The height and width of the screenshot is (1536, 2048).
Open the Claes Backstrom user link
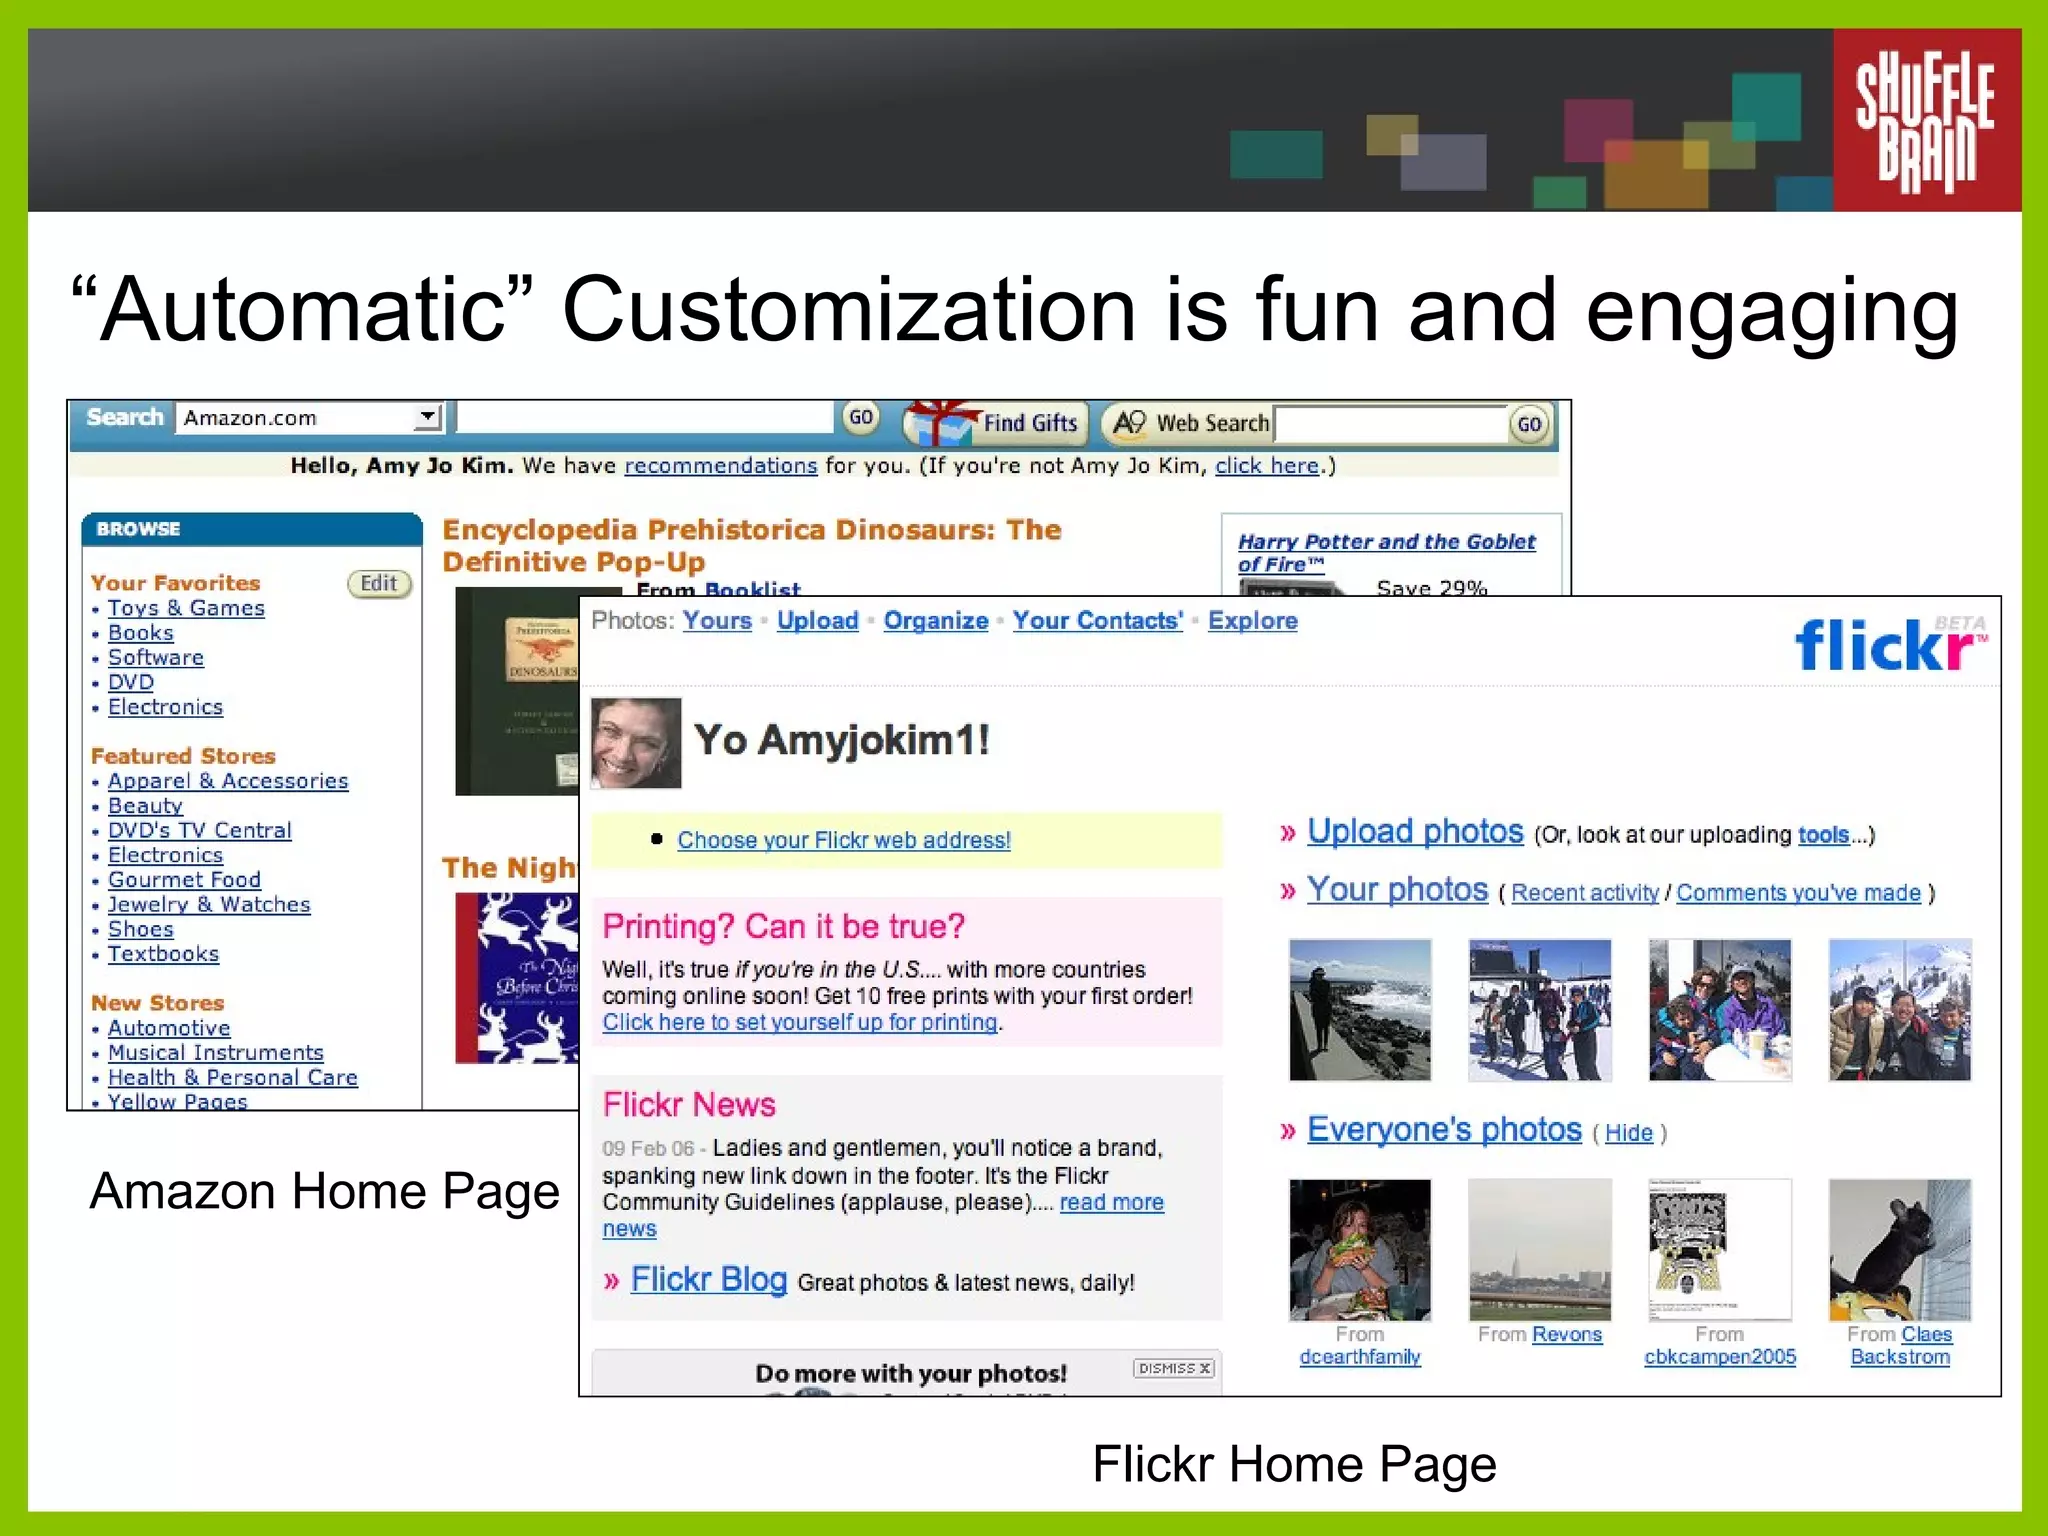[x=1901, y=1346]
